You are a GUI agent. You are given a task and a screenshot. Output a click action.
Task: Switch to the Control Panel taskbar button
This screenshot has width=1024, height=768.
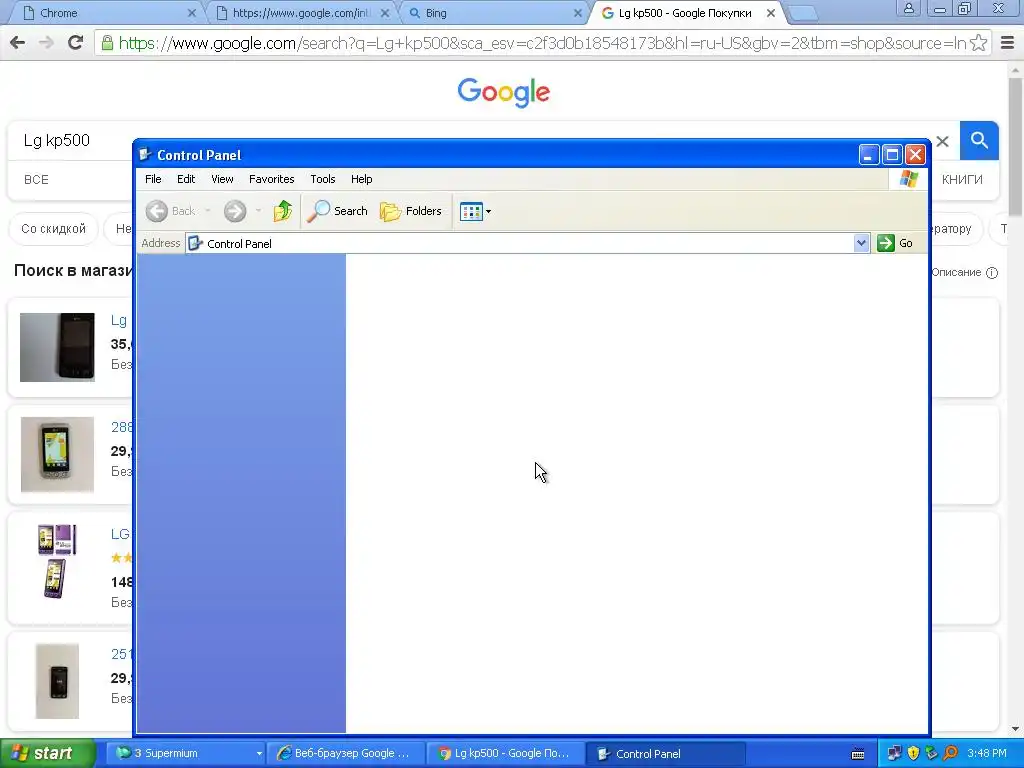(x=665, y=754)
